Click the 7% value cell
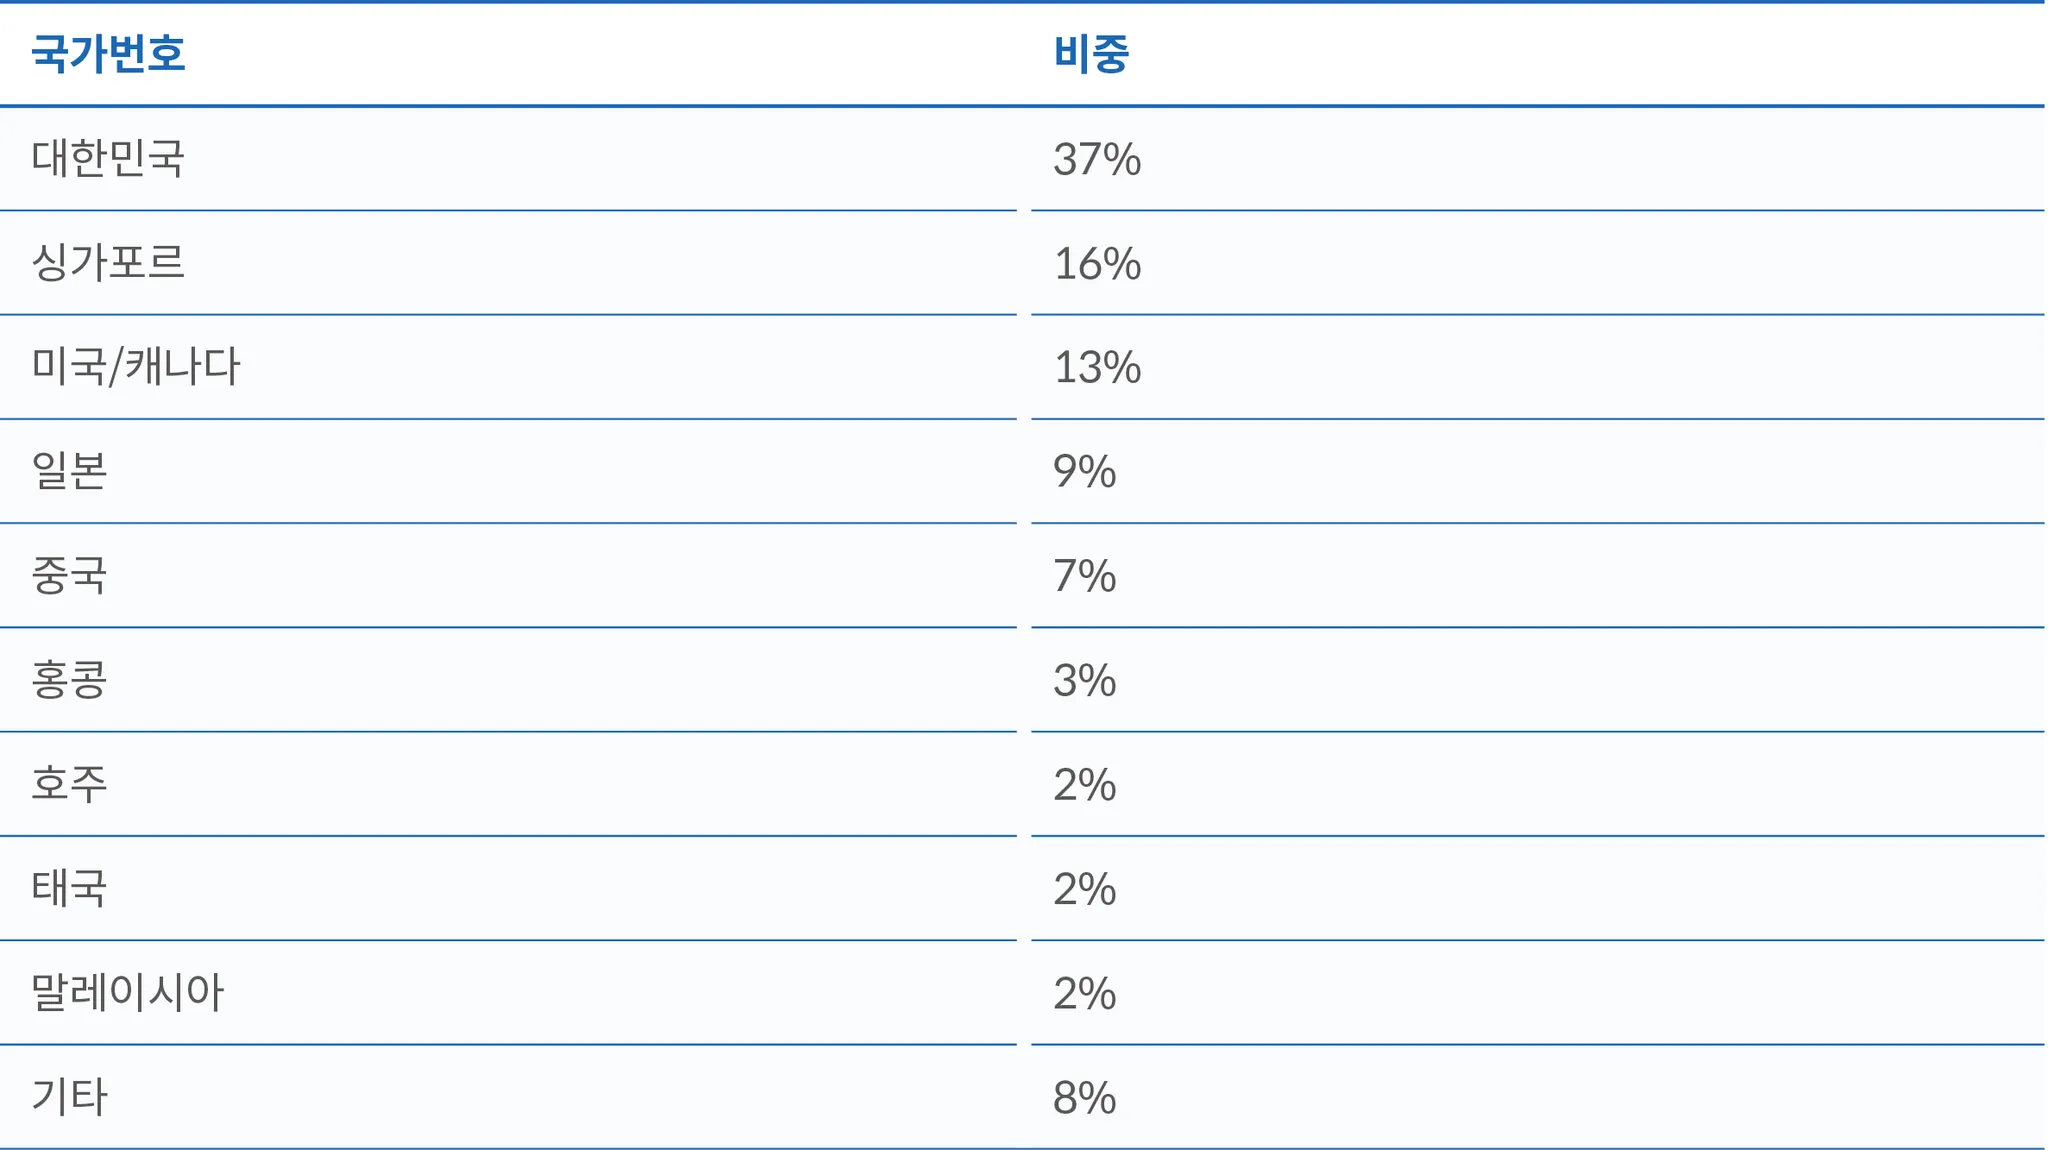2048x1150 pixels. point(1084,576)
